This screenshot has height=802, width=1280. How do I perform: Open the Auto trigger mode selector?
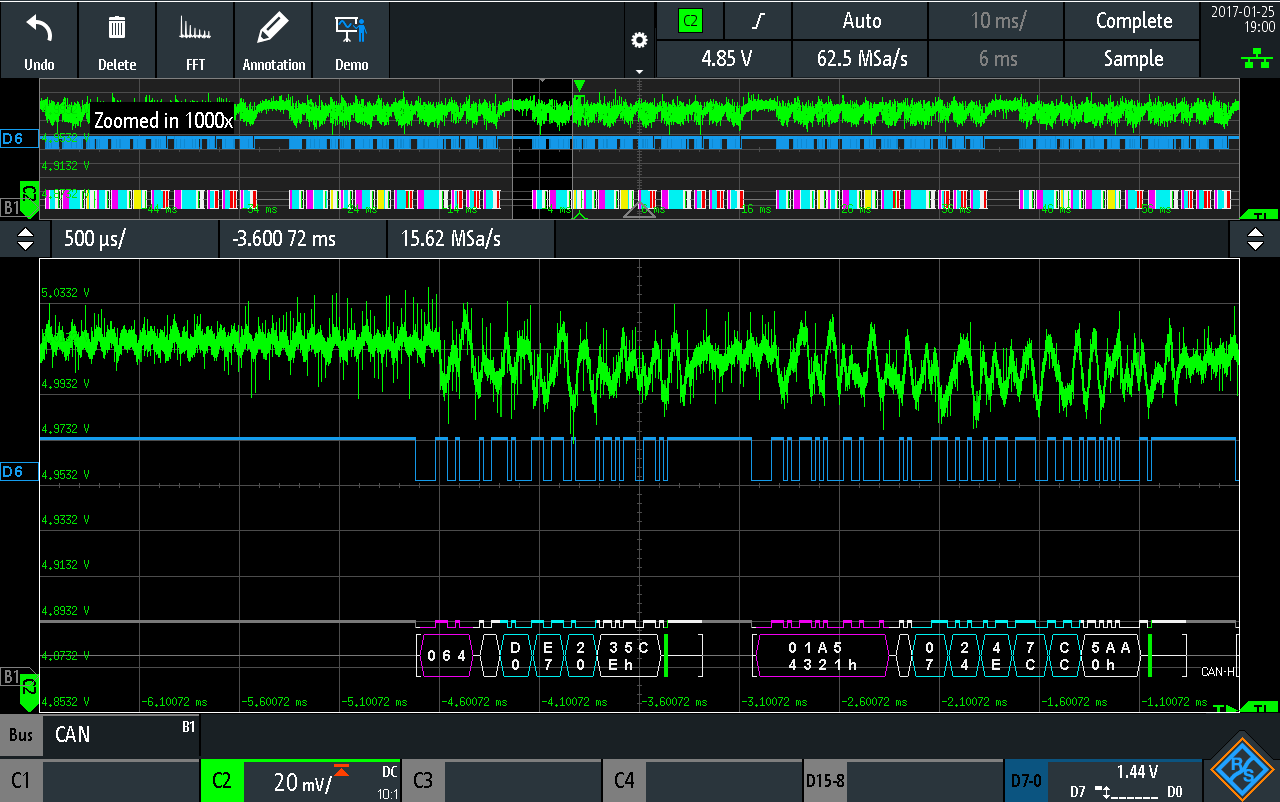click(x=861, y=21)
